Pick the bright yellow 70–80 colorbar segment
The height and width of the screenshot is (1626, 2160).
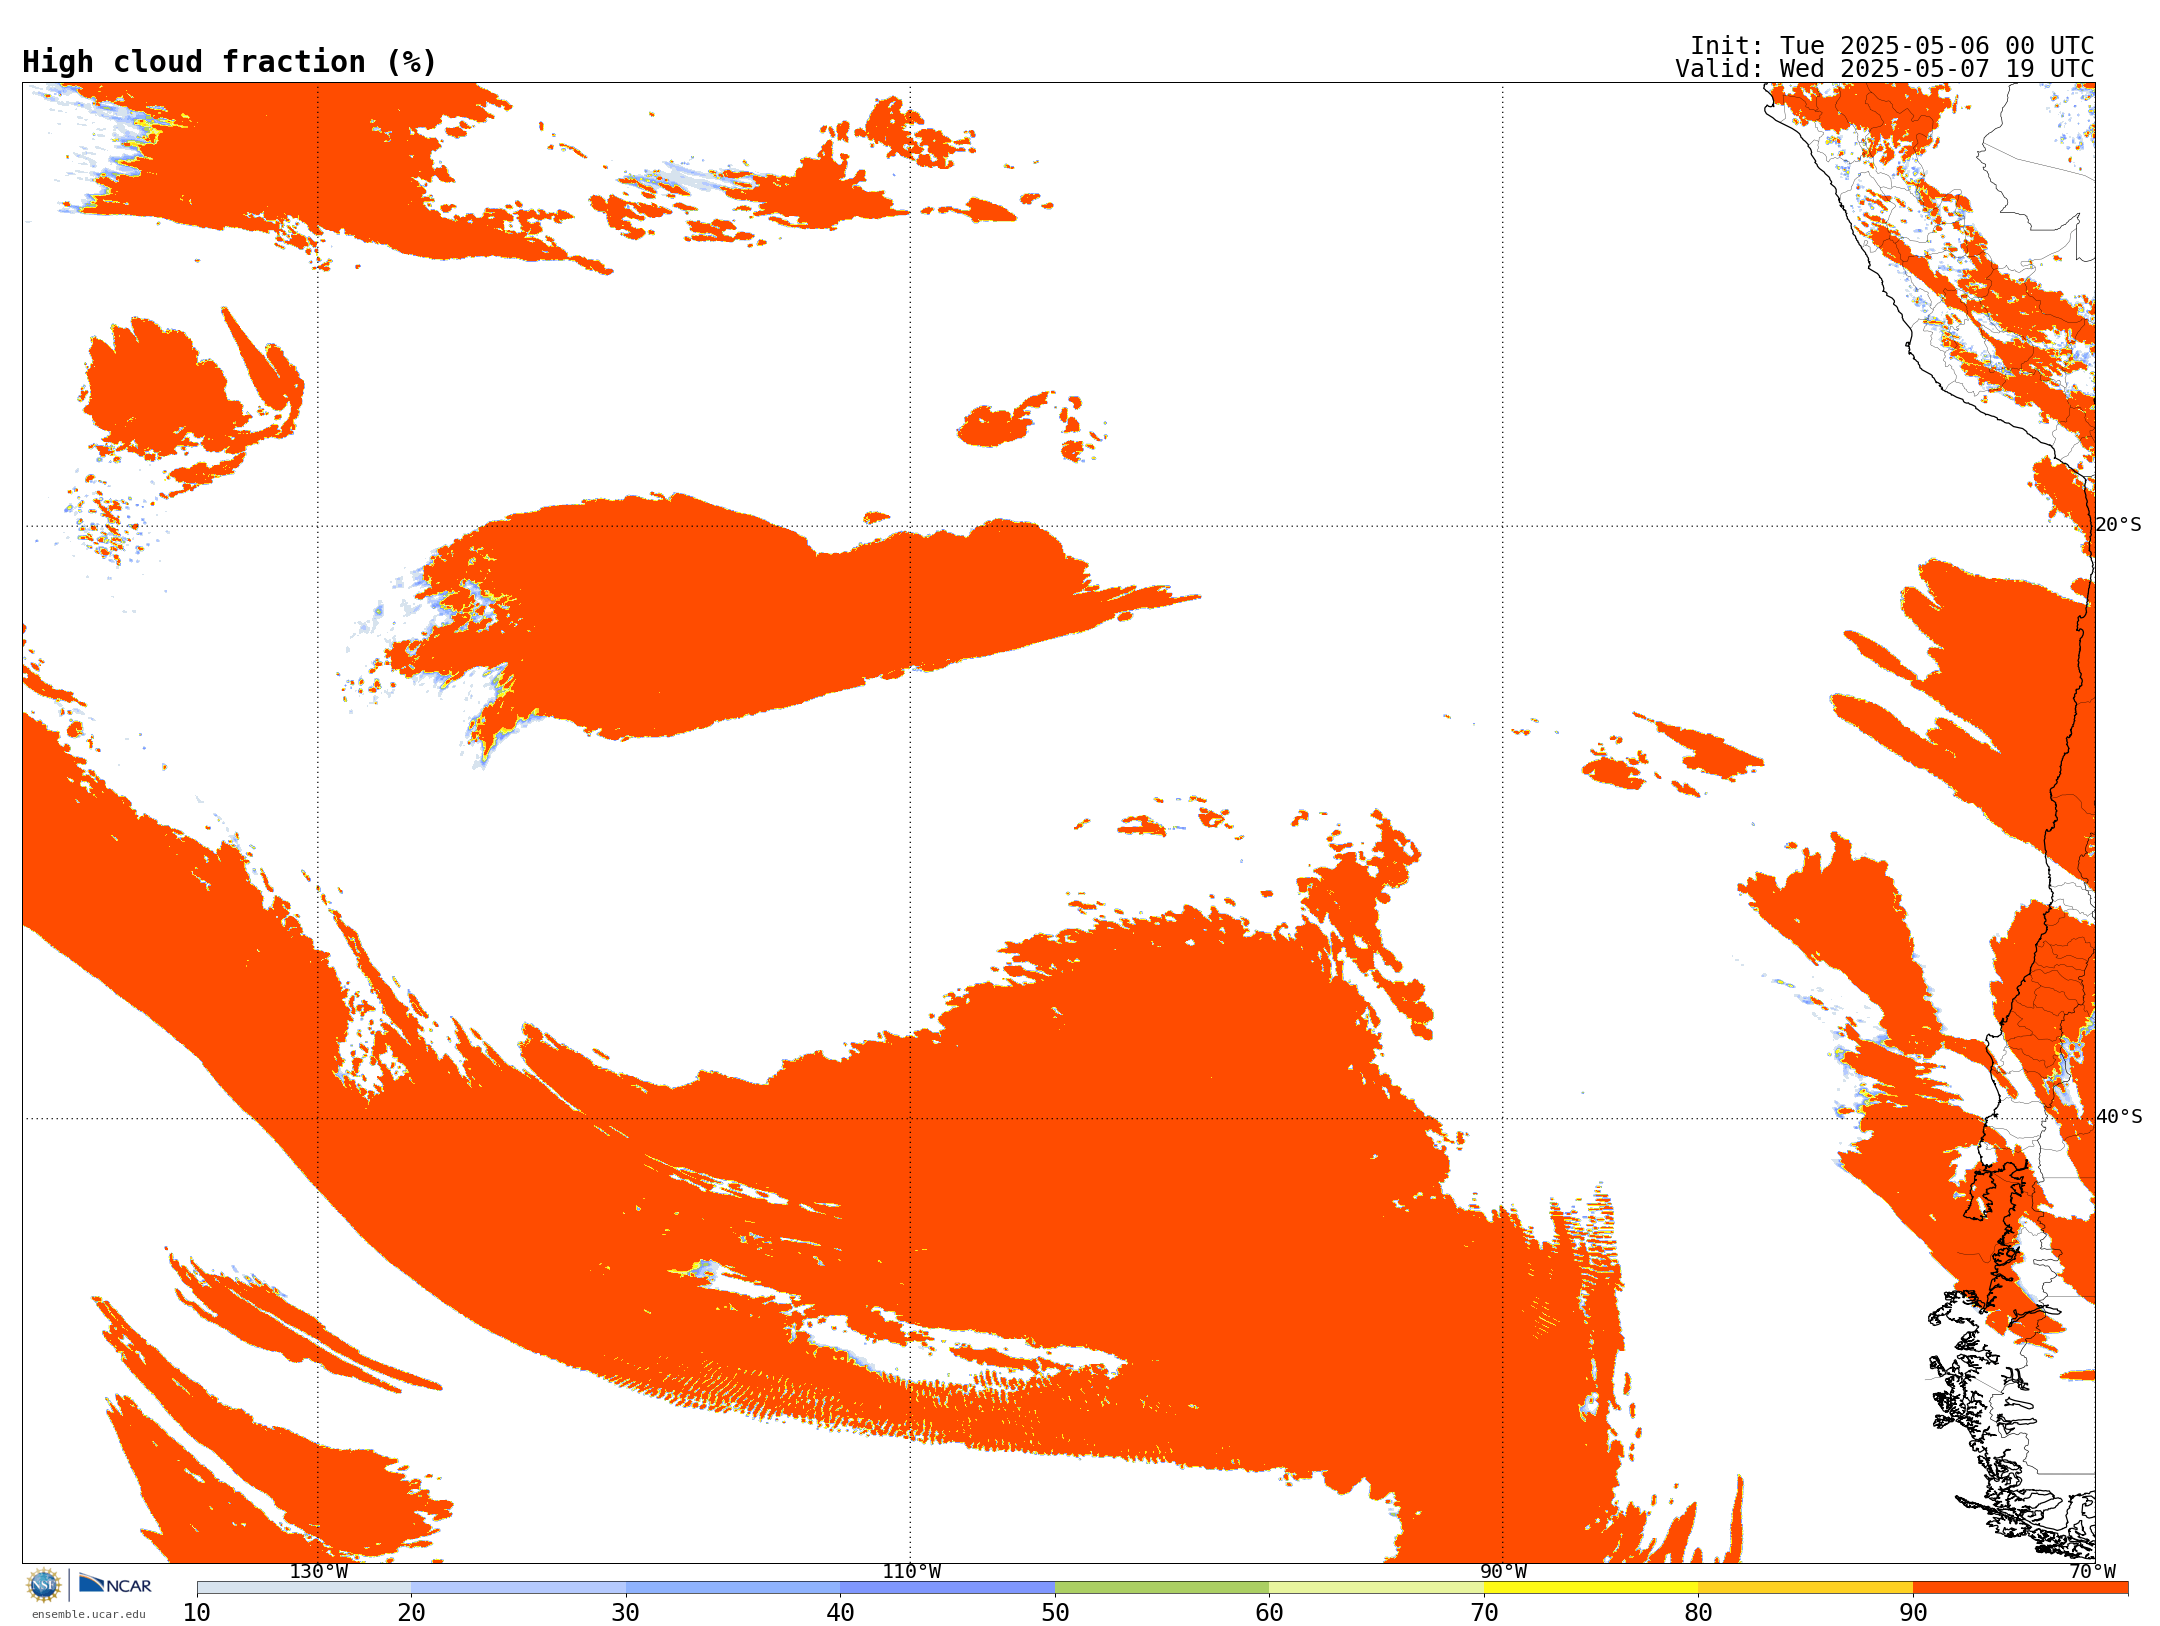pyautogui.click(x=1591, y=1588)
